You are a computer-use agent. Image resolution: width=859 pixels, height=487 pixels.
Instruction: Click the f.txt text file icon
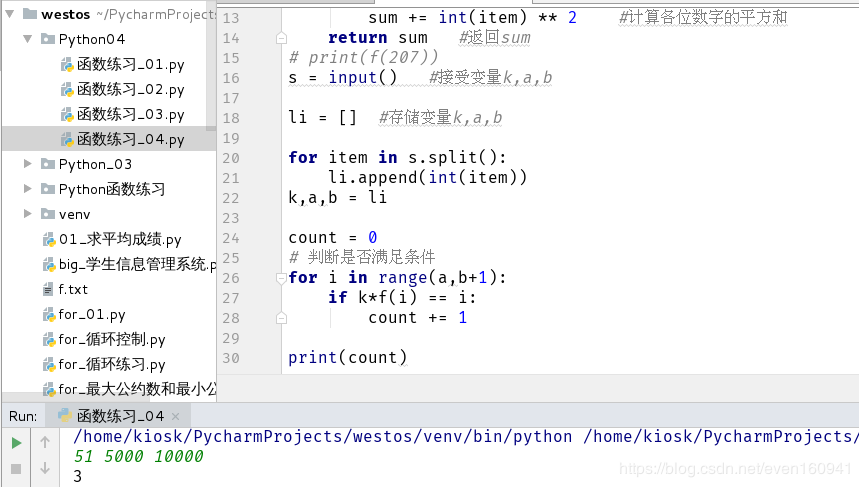point(48,290)
